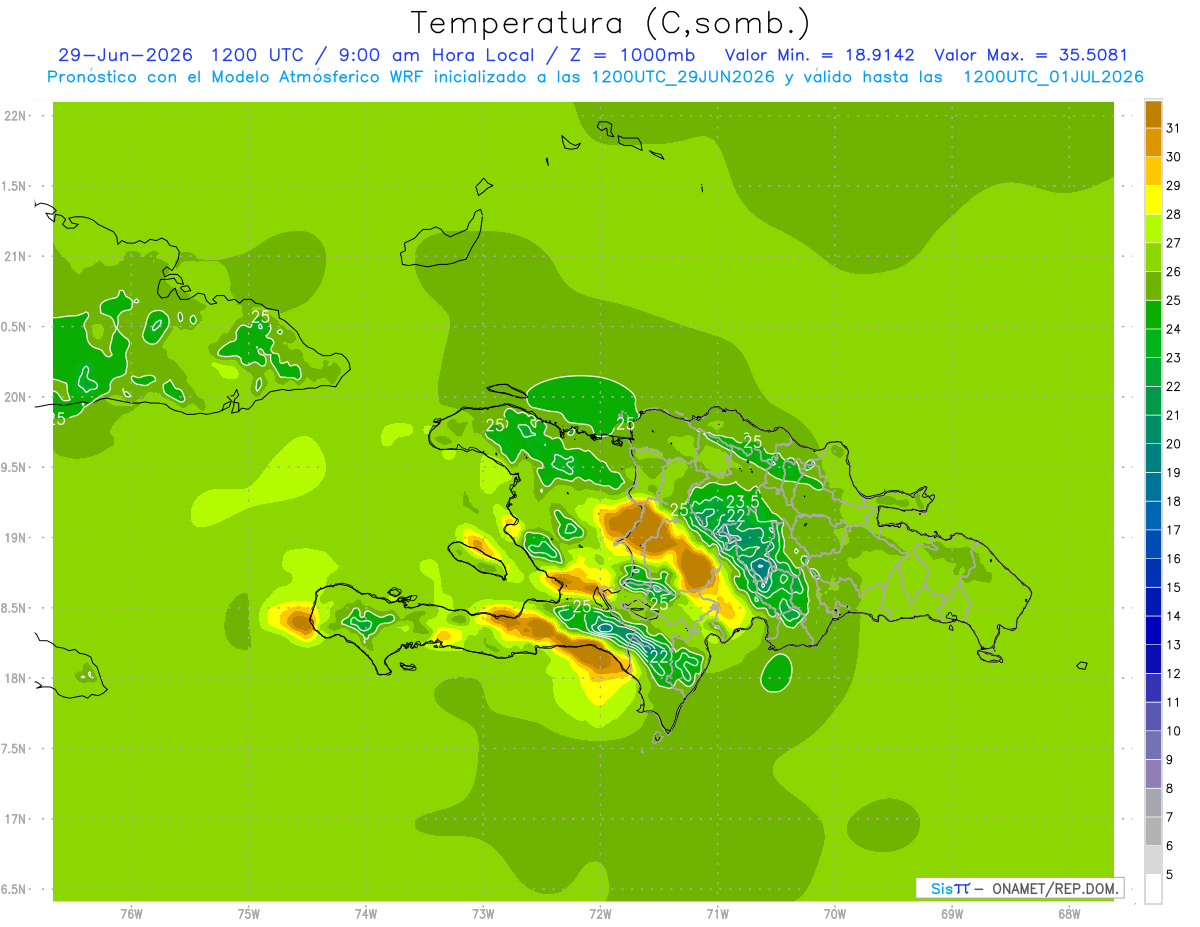Viewport: 1200px width, 927px height.
Task: Click the dark brown swatch above 31
Action: 1153,114
